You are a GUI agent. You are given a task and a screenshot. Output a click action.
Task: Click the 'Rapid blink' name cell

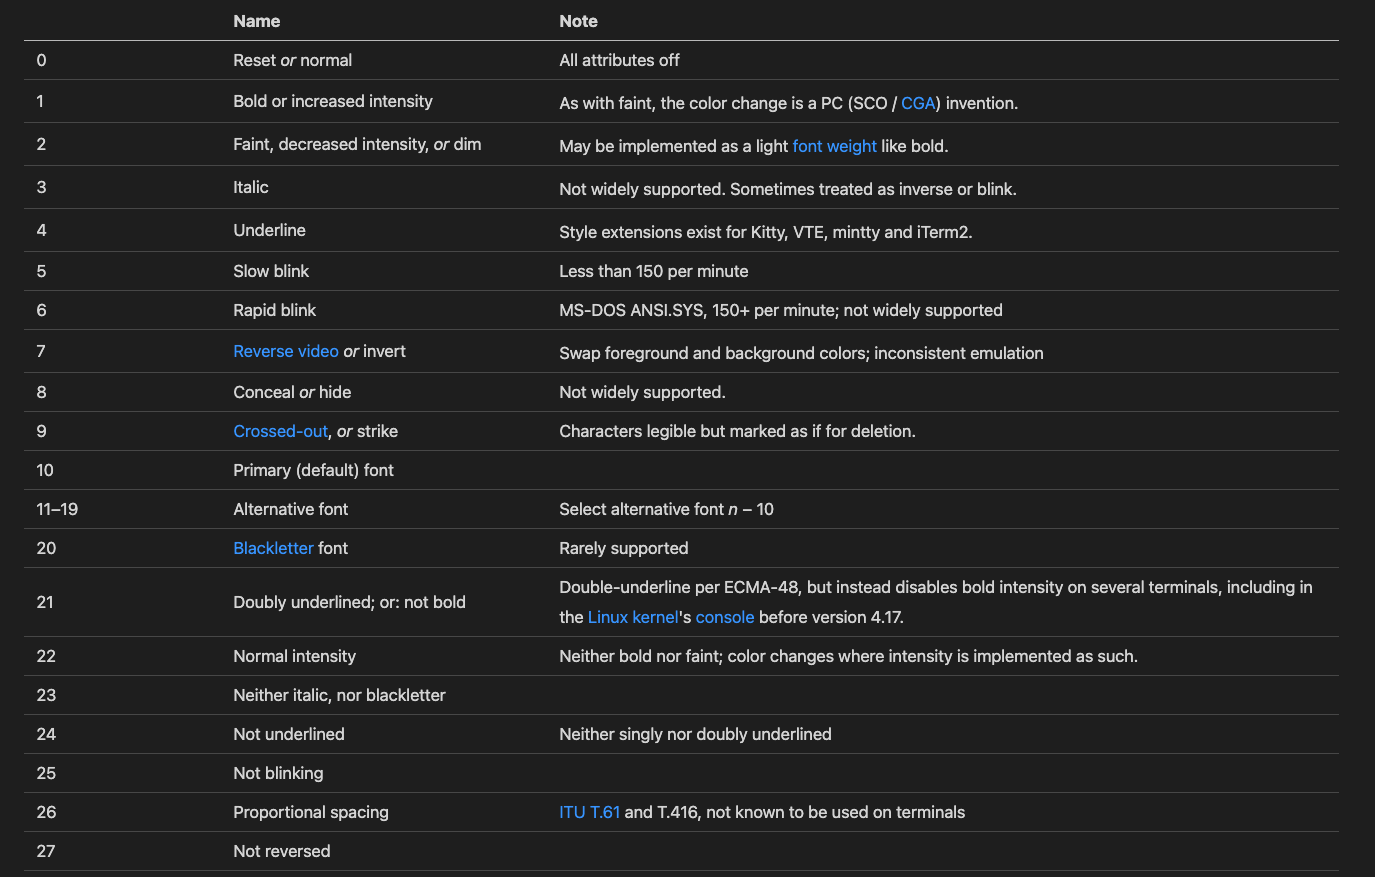[x=274, y=310]
